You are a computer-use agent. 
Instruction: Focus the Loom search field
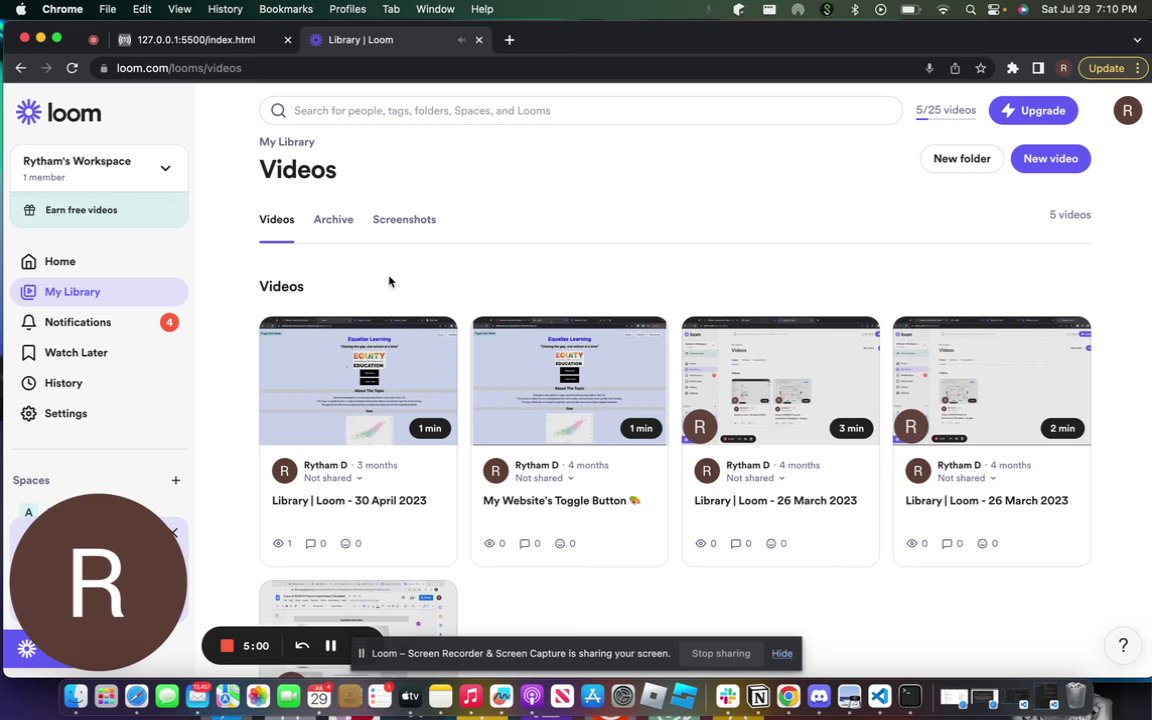(580, 111)
